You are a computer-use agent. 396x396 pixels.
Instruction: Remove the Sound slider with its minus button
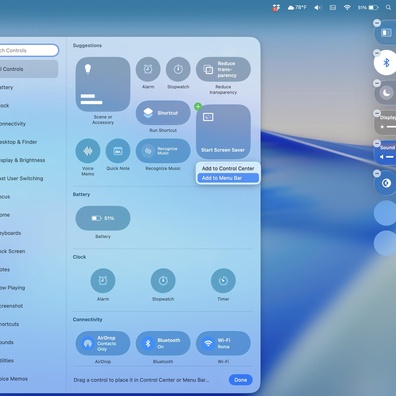(377, 143)
